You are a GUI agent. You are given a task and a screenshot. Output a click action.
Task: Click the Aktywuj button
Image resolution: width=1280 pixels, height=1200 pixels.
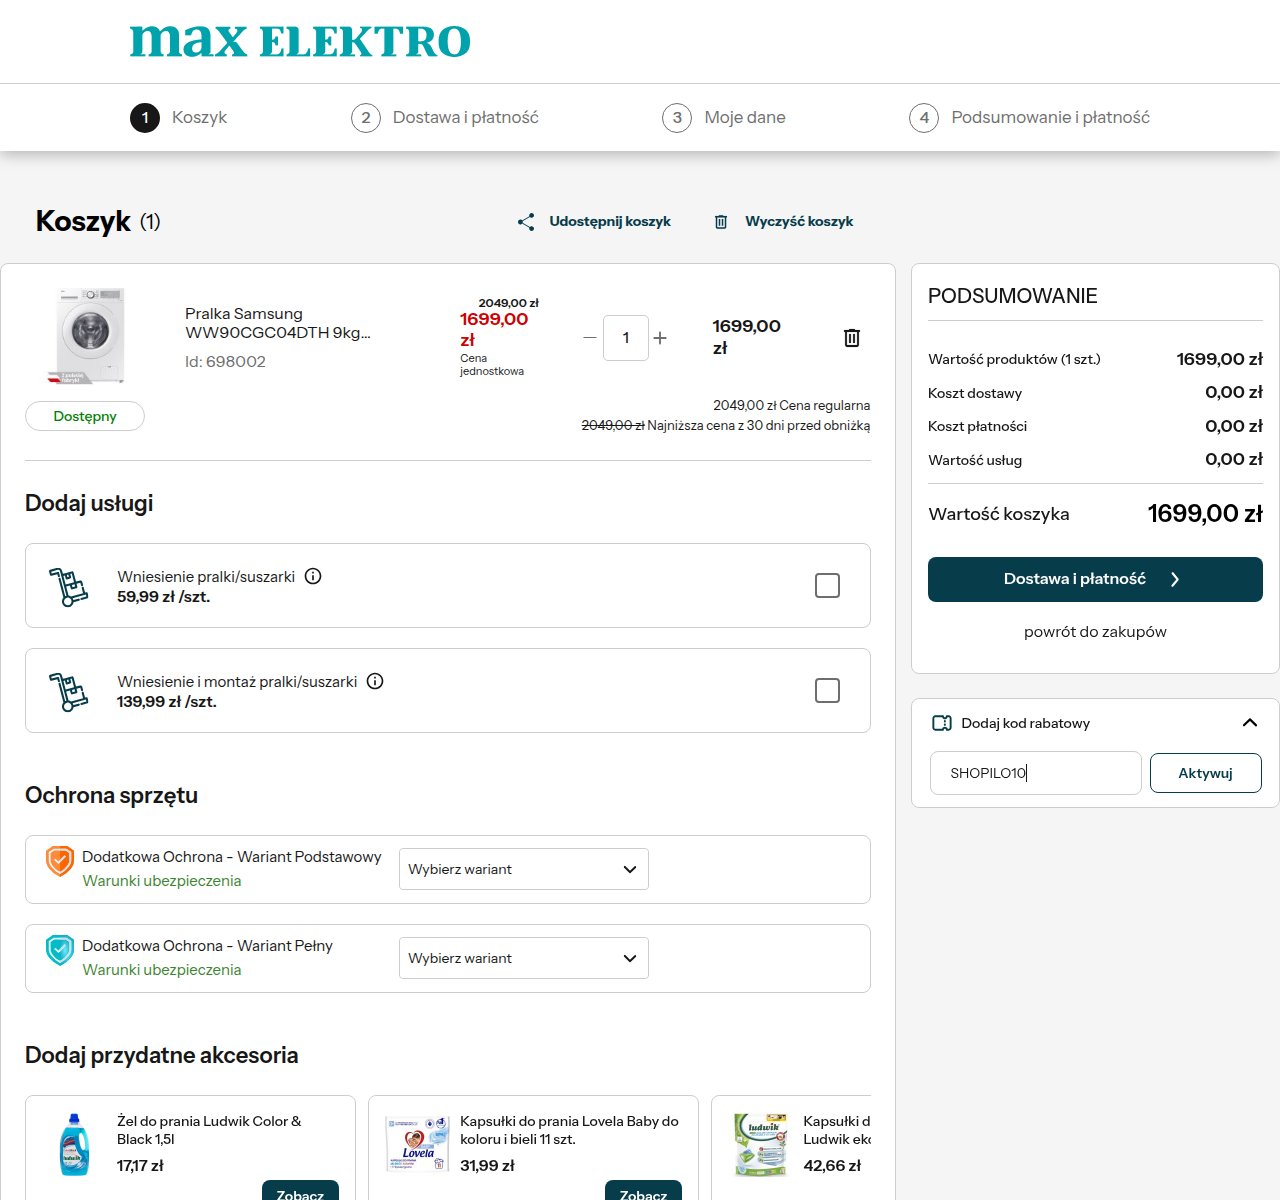[1205, 773]
